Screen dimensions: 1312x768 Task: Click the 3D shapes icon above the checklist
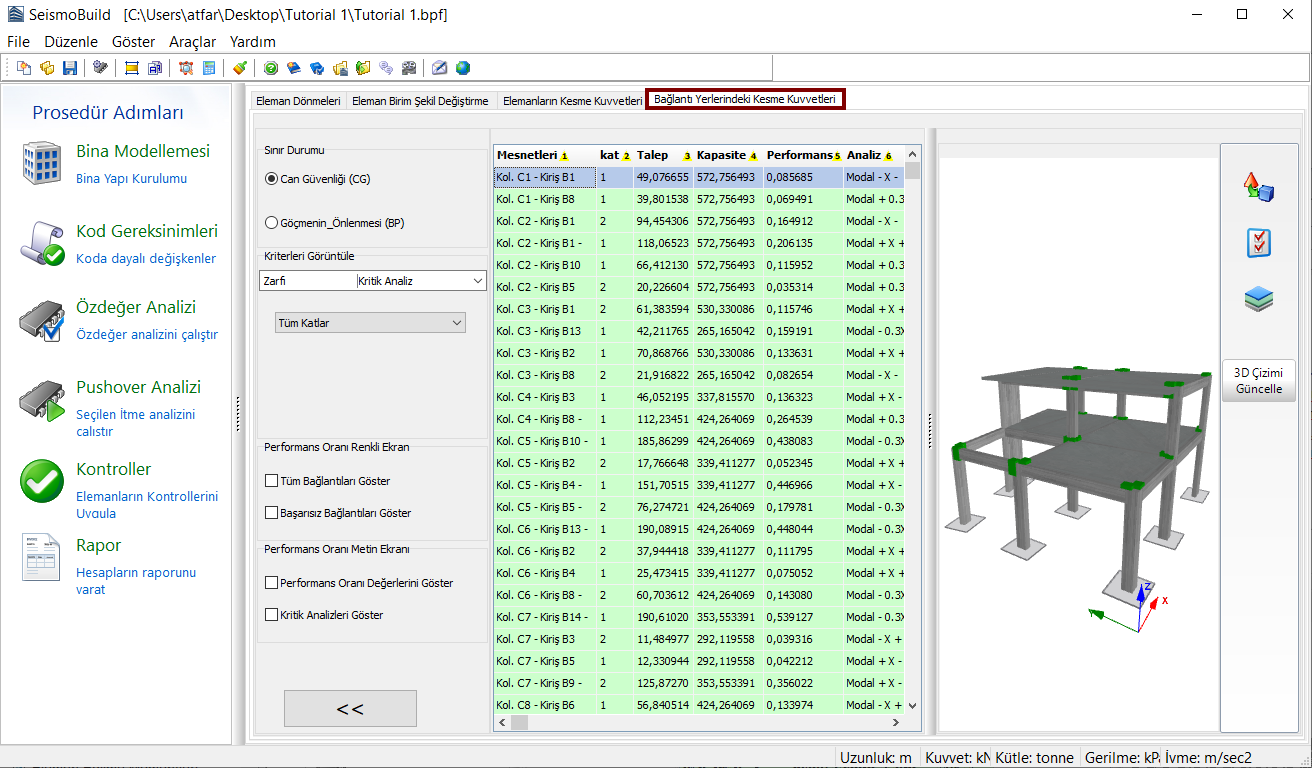[x=1258, y=187]
